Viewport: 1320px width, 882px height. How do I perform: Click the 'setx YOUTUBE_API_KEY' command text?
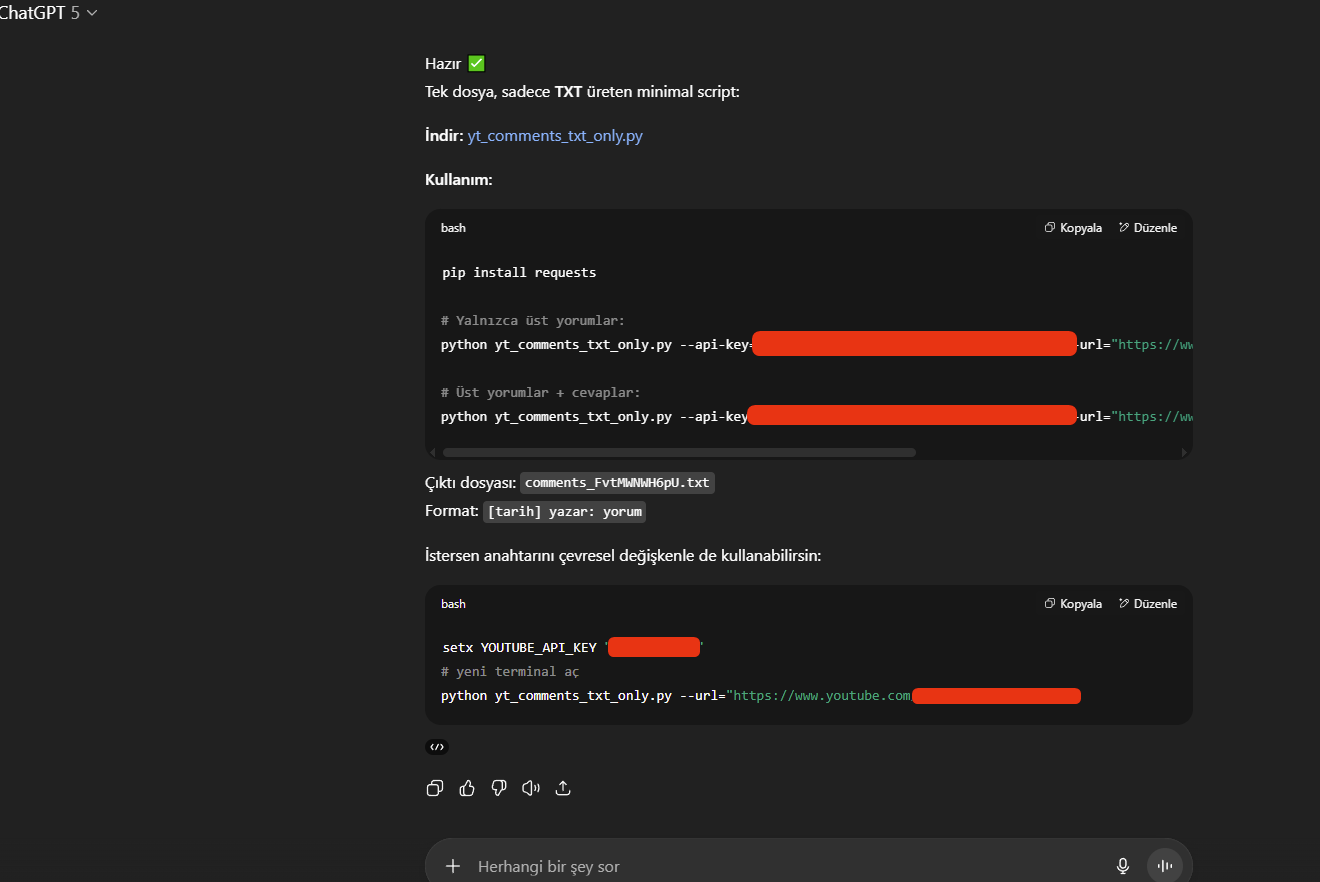(x=519, y=648)
